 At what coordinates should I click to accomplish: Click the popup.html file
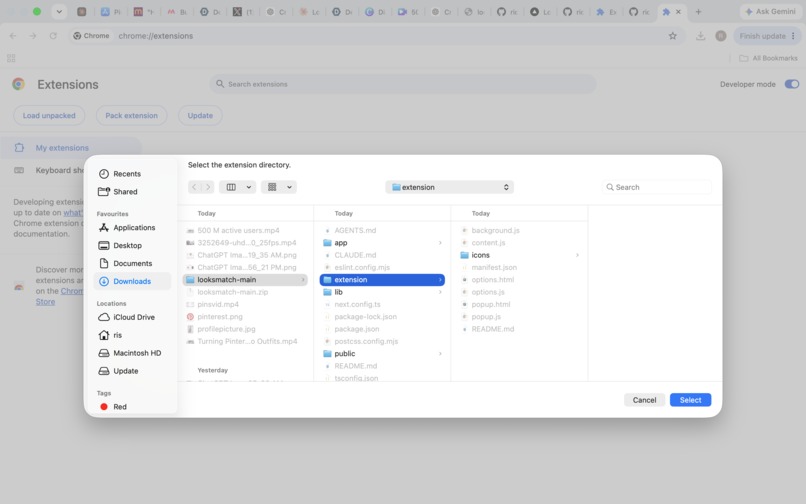[x=490, y=304]
